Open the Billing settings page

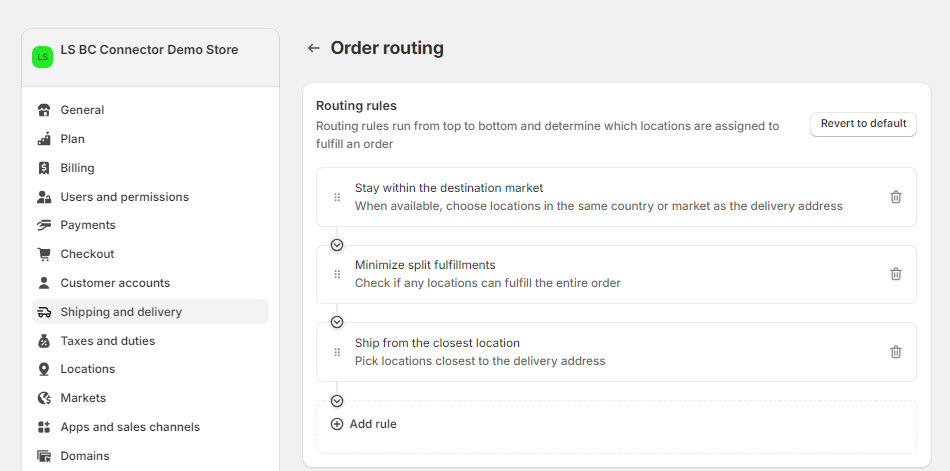[x=77, y=168]
